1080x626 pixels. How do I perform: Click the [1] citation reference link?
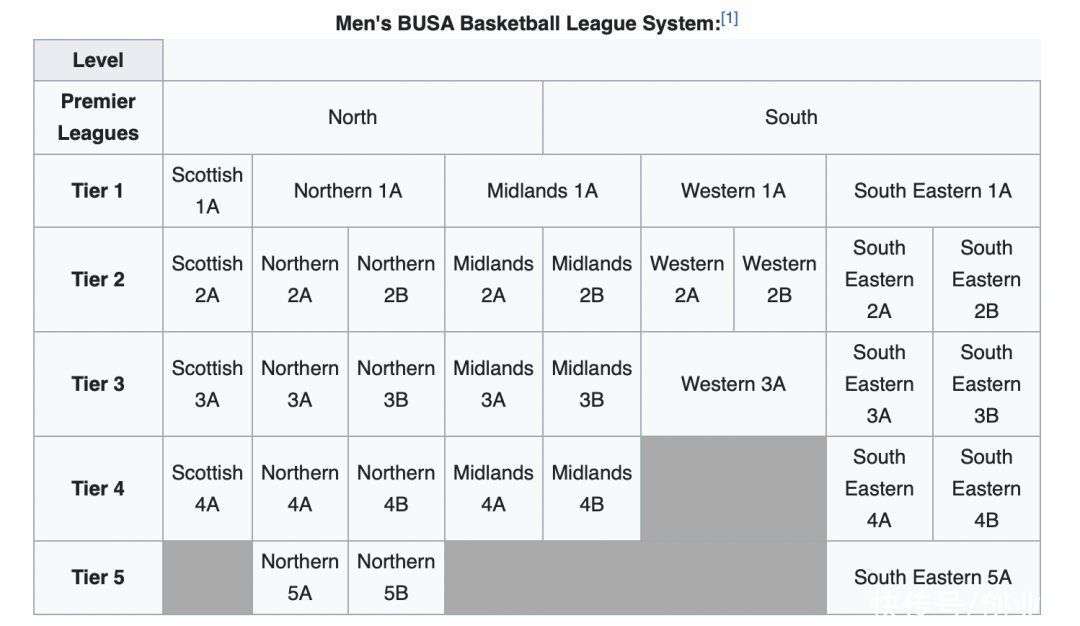coord(730,19)
